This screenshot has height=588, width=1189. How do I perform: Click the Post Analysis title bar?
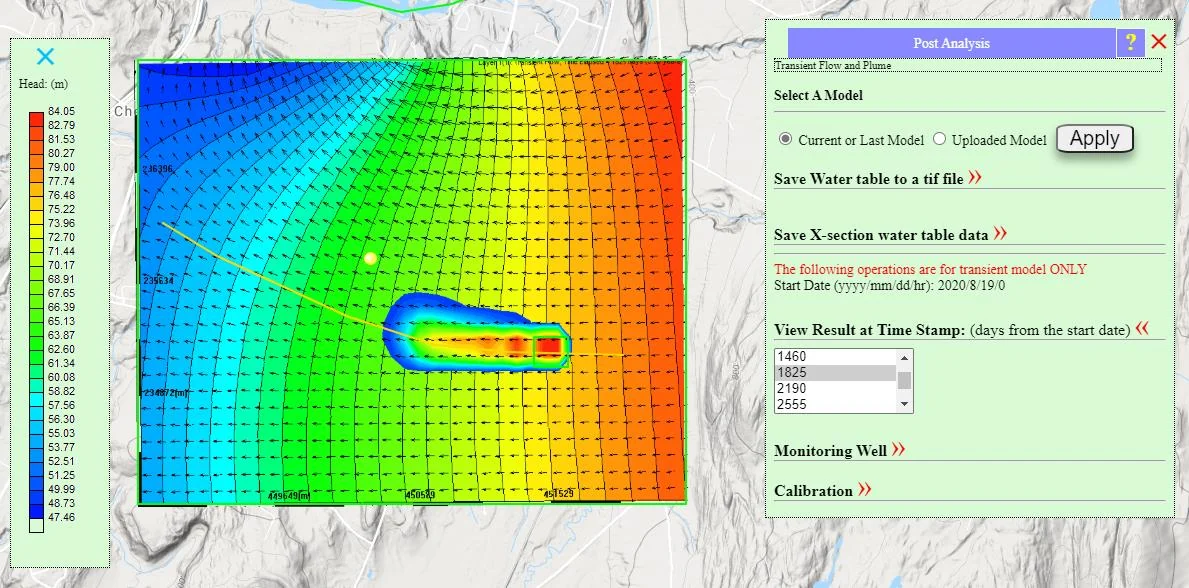[x=952, y=43]
